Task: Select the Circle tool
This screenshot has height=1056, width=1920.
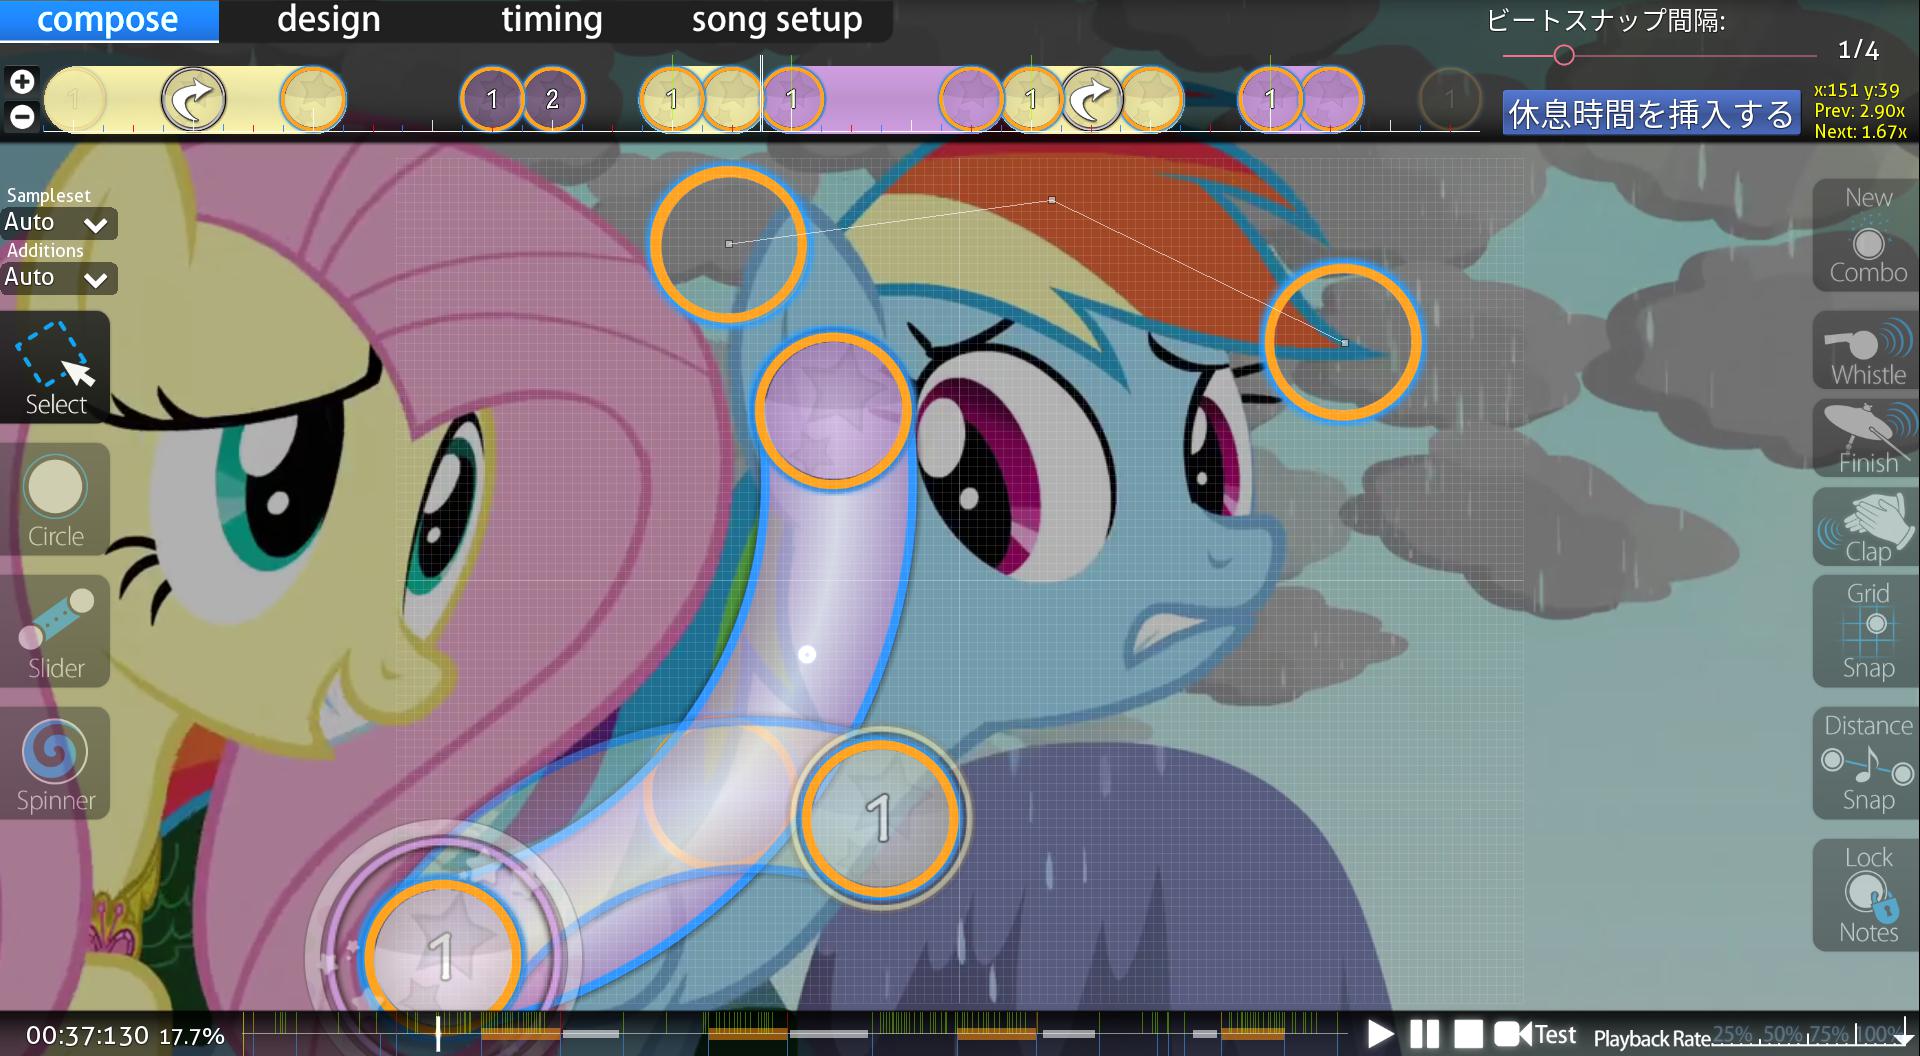Action: point(55,500)
